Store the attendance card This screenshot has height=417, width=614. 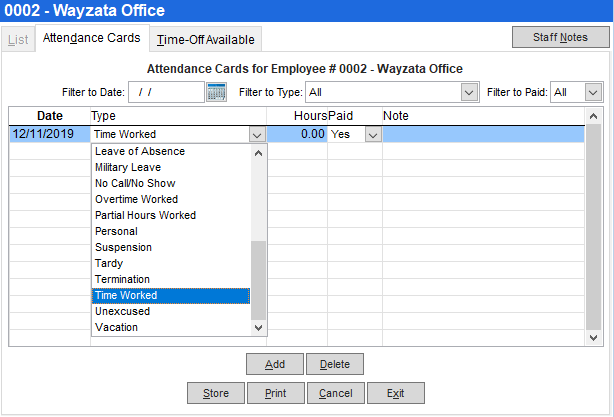216,393
